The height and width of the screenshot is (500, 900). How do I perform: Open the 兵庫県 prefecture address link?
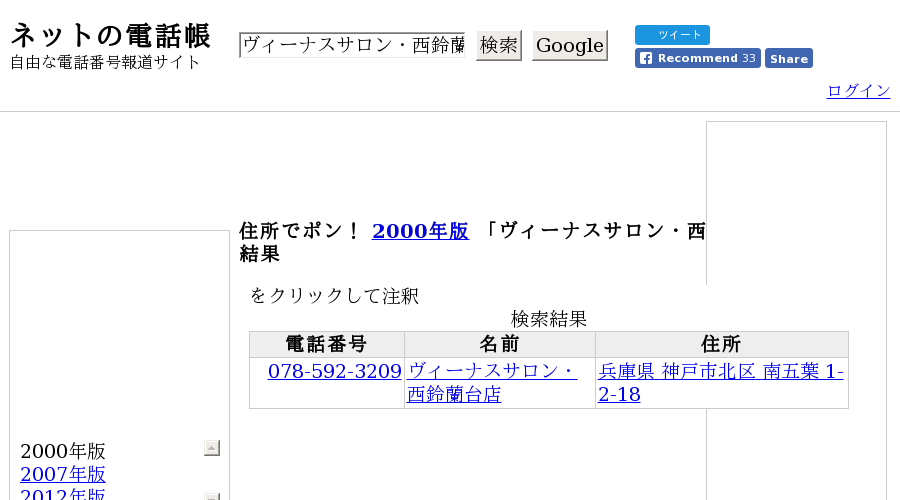click(626, 371)
